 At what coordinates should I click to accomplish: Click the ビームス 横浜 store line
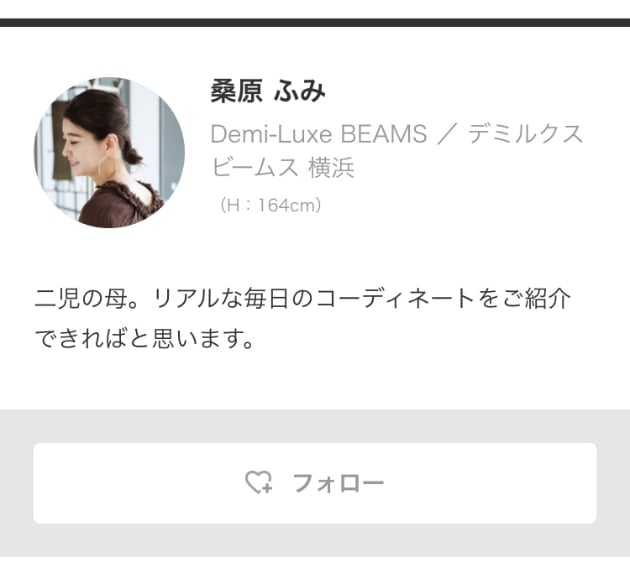(283, 167)
